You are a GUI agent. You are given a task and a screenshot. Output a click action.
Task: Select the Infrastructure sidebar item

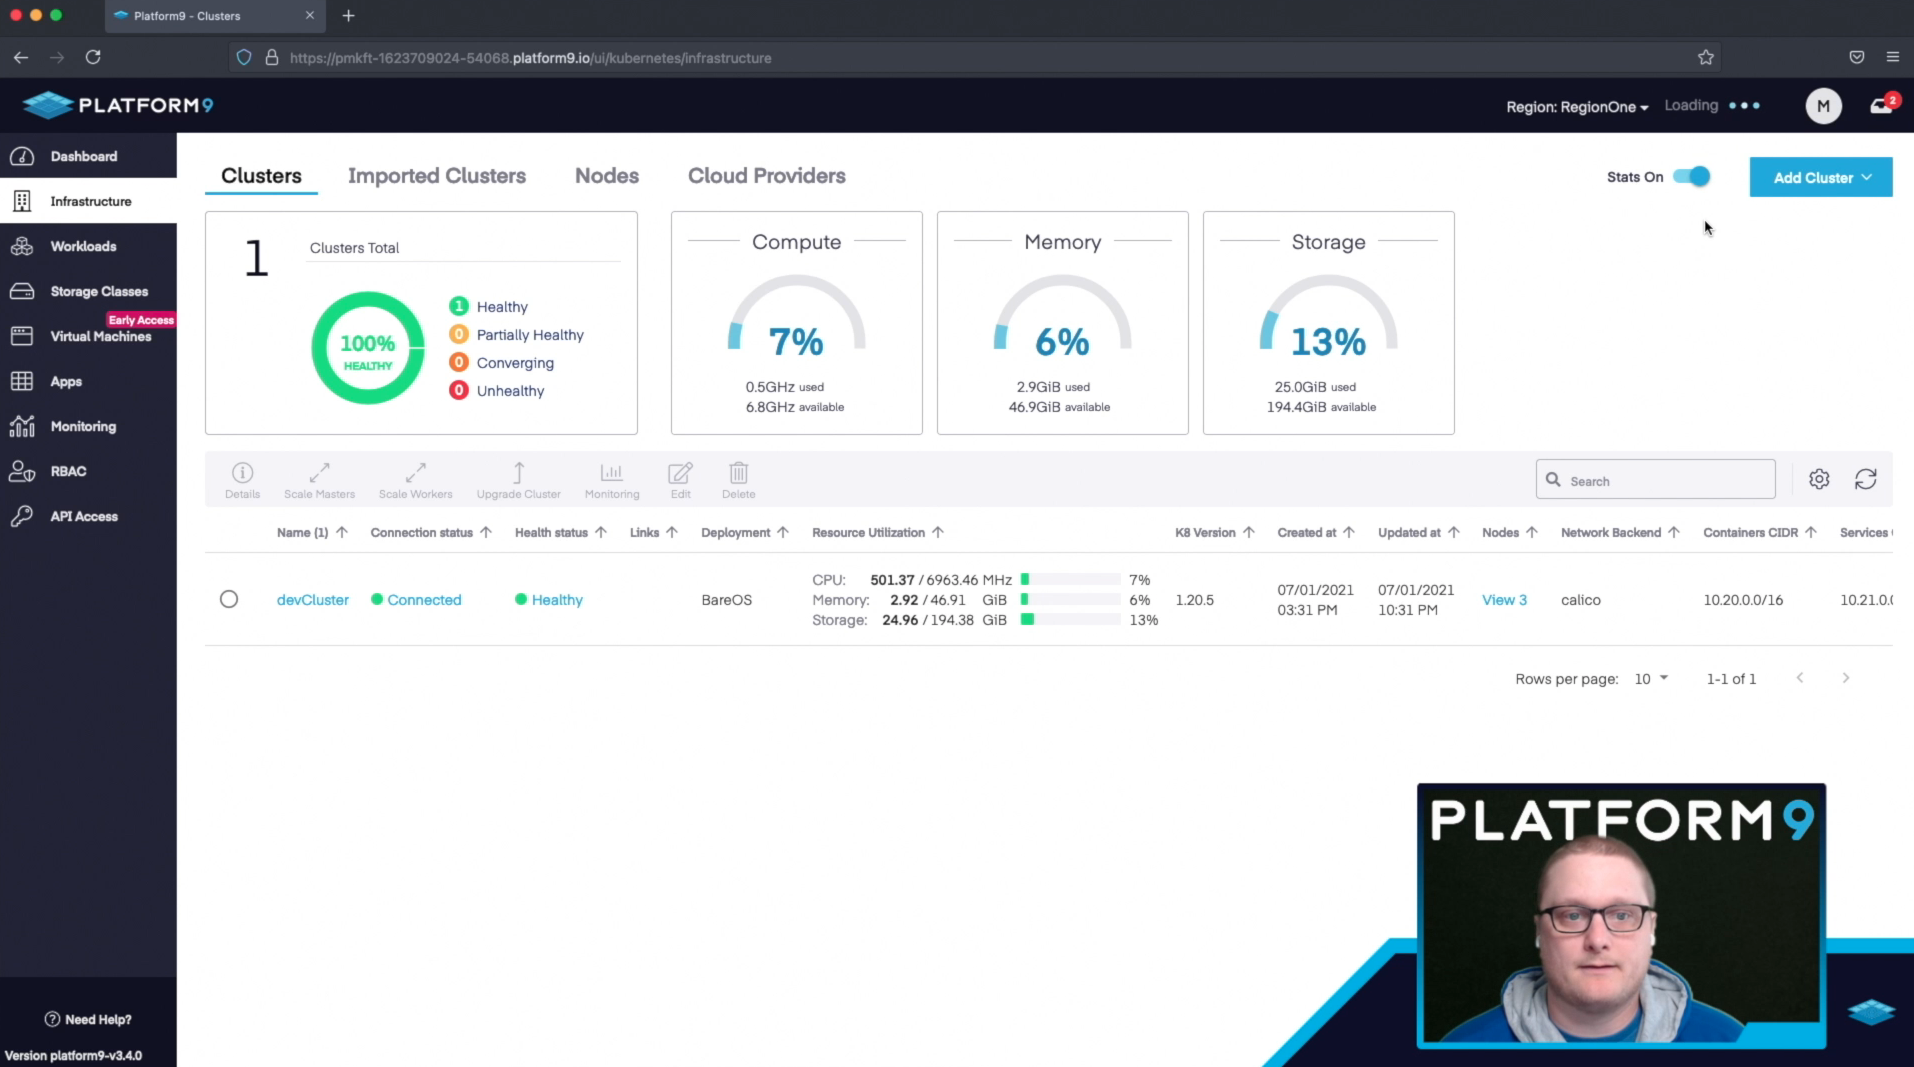(88, 201)
